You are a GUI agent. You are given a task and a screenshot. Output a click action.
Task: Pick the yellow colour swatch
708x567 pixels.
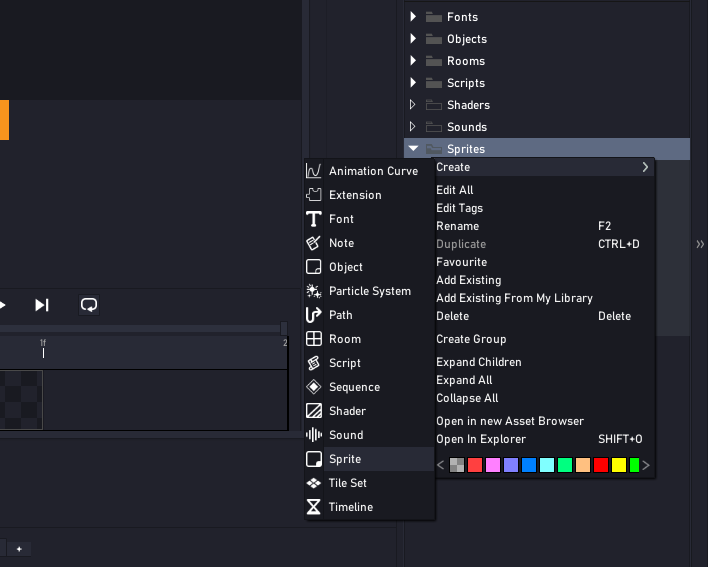coord(619,465)
